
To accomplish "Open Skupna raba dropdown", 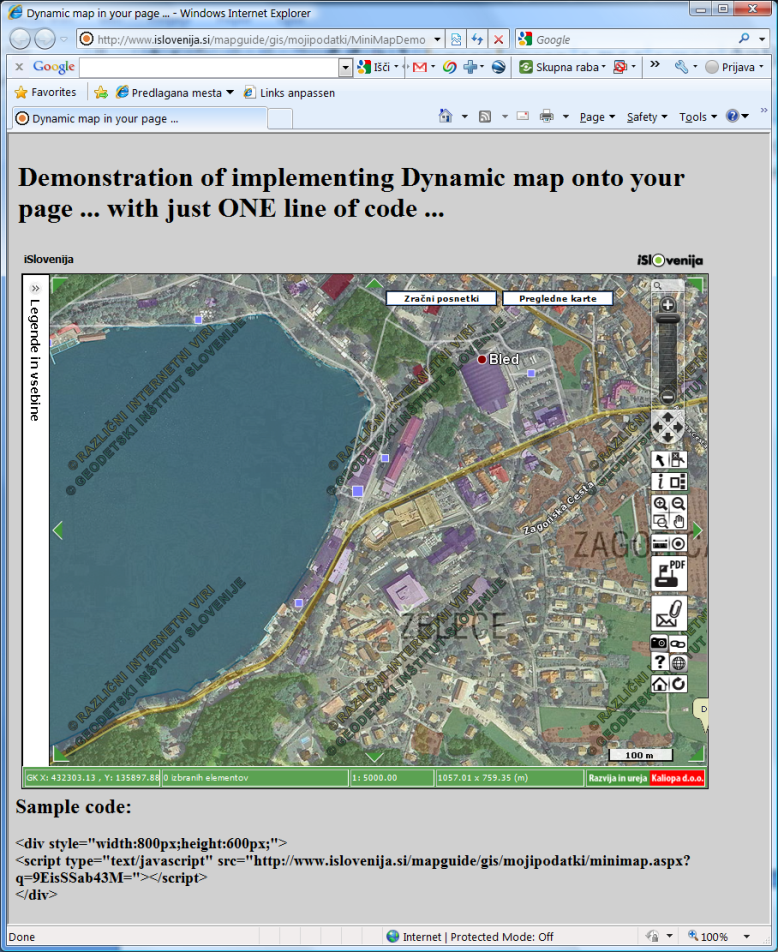I will tap(563, 67).
